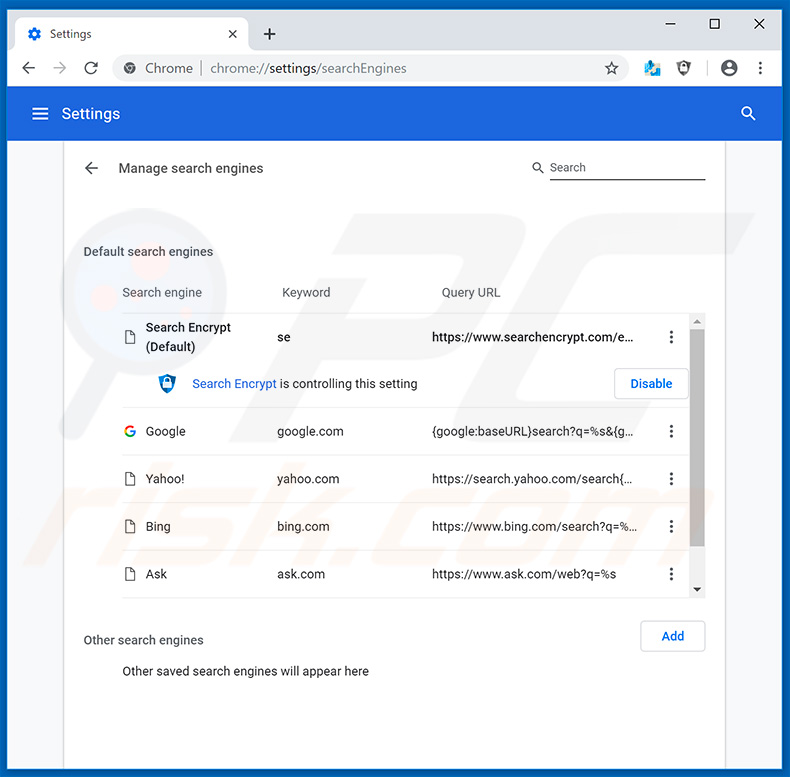The image size is (790, 777).
Task: Focus the Search engines search field
Action: 627,168
